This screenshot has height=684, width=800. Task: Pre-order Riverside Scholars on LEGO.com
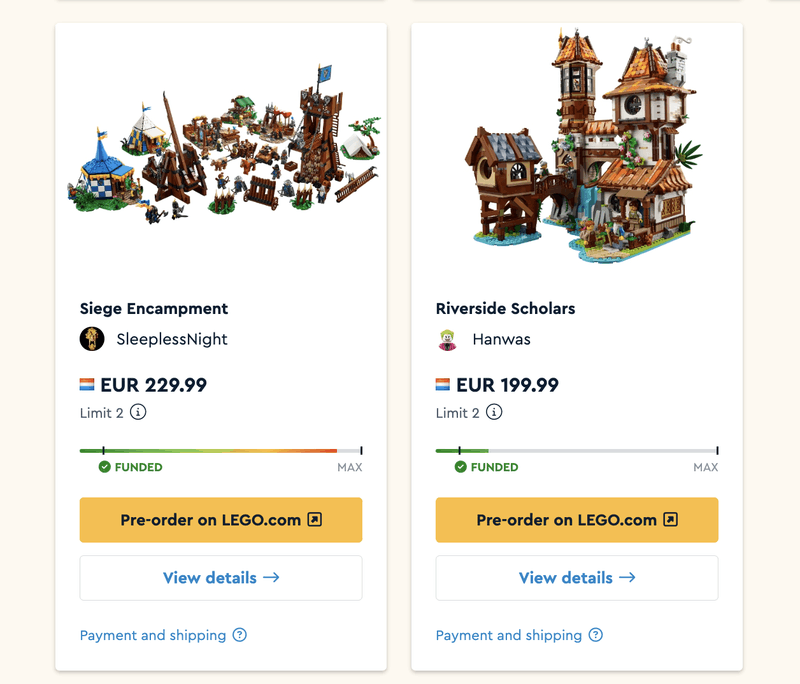click(577, 520)
